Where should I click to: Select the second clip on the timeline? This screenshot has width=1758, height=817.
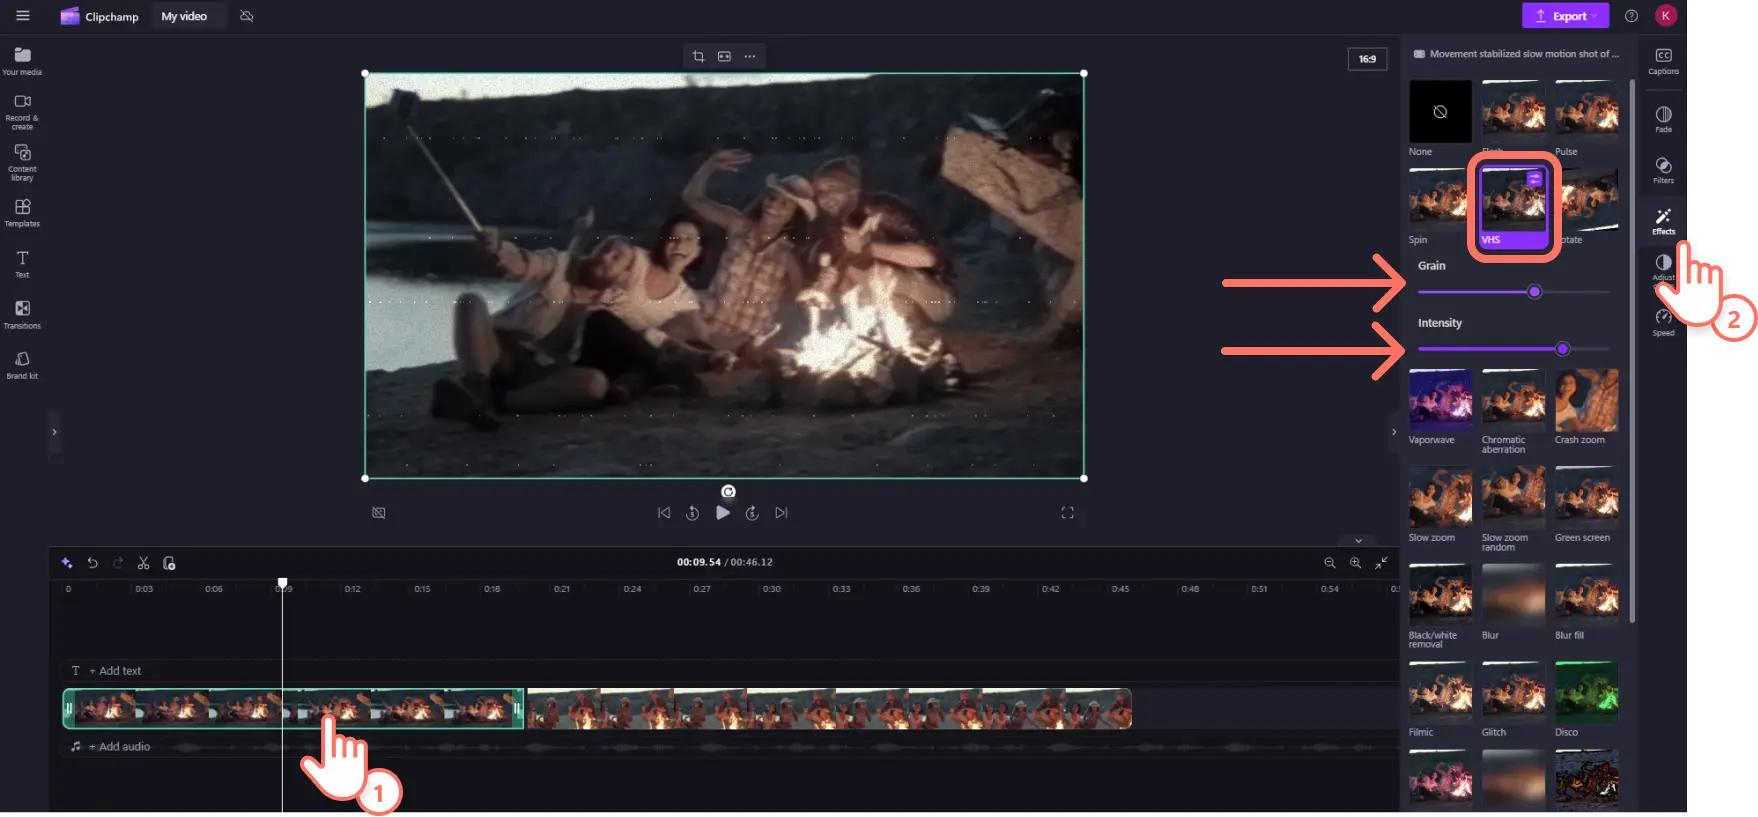coord(829,709)
